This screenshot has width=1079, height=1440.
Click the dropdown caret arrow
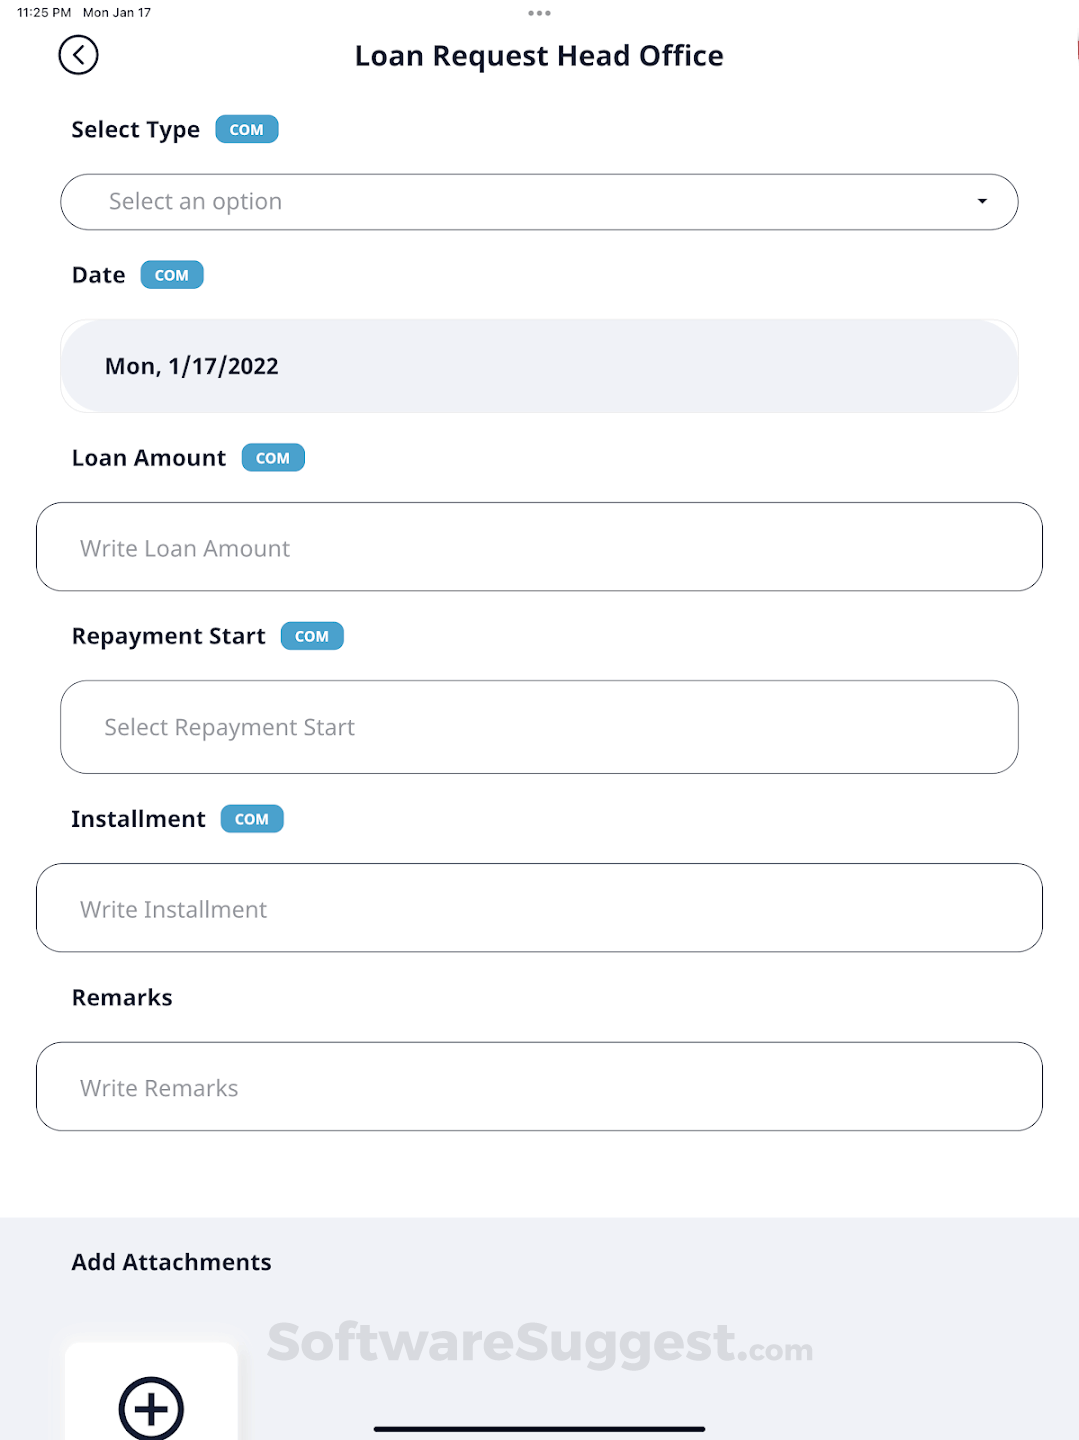click(x=982, y=202)
